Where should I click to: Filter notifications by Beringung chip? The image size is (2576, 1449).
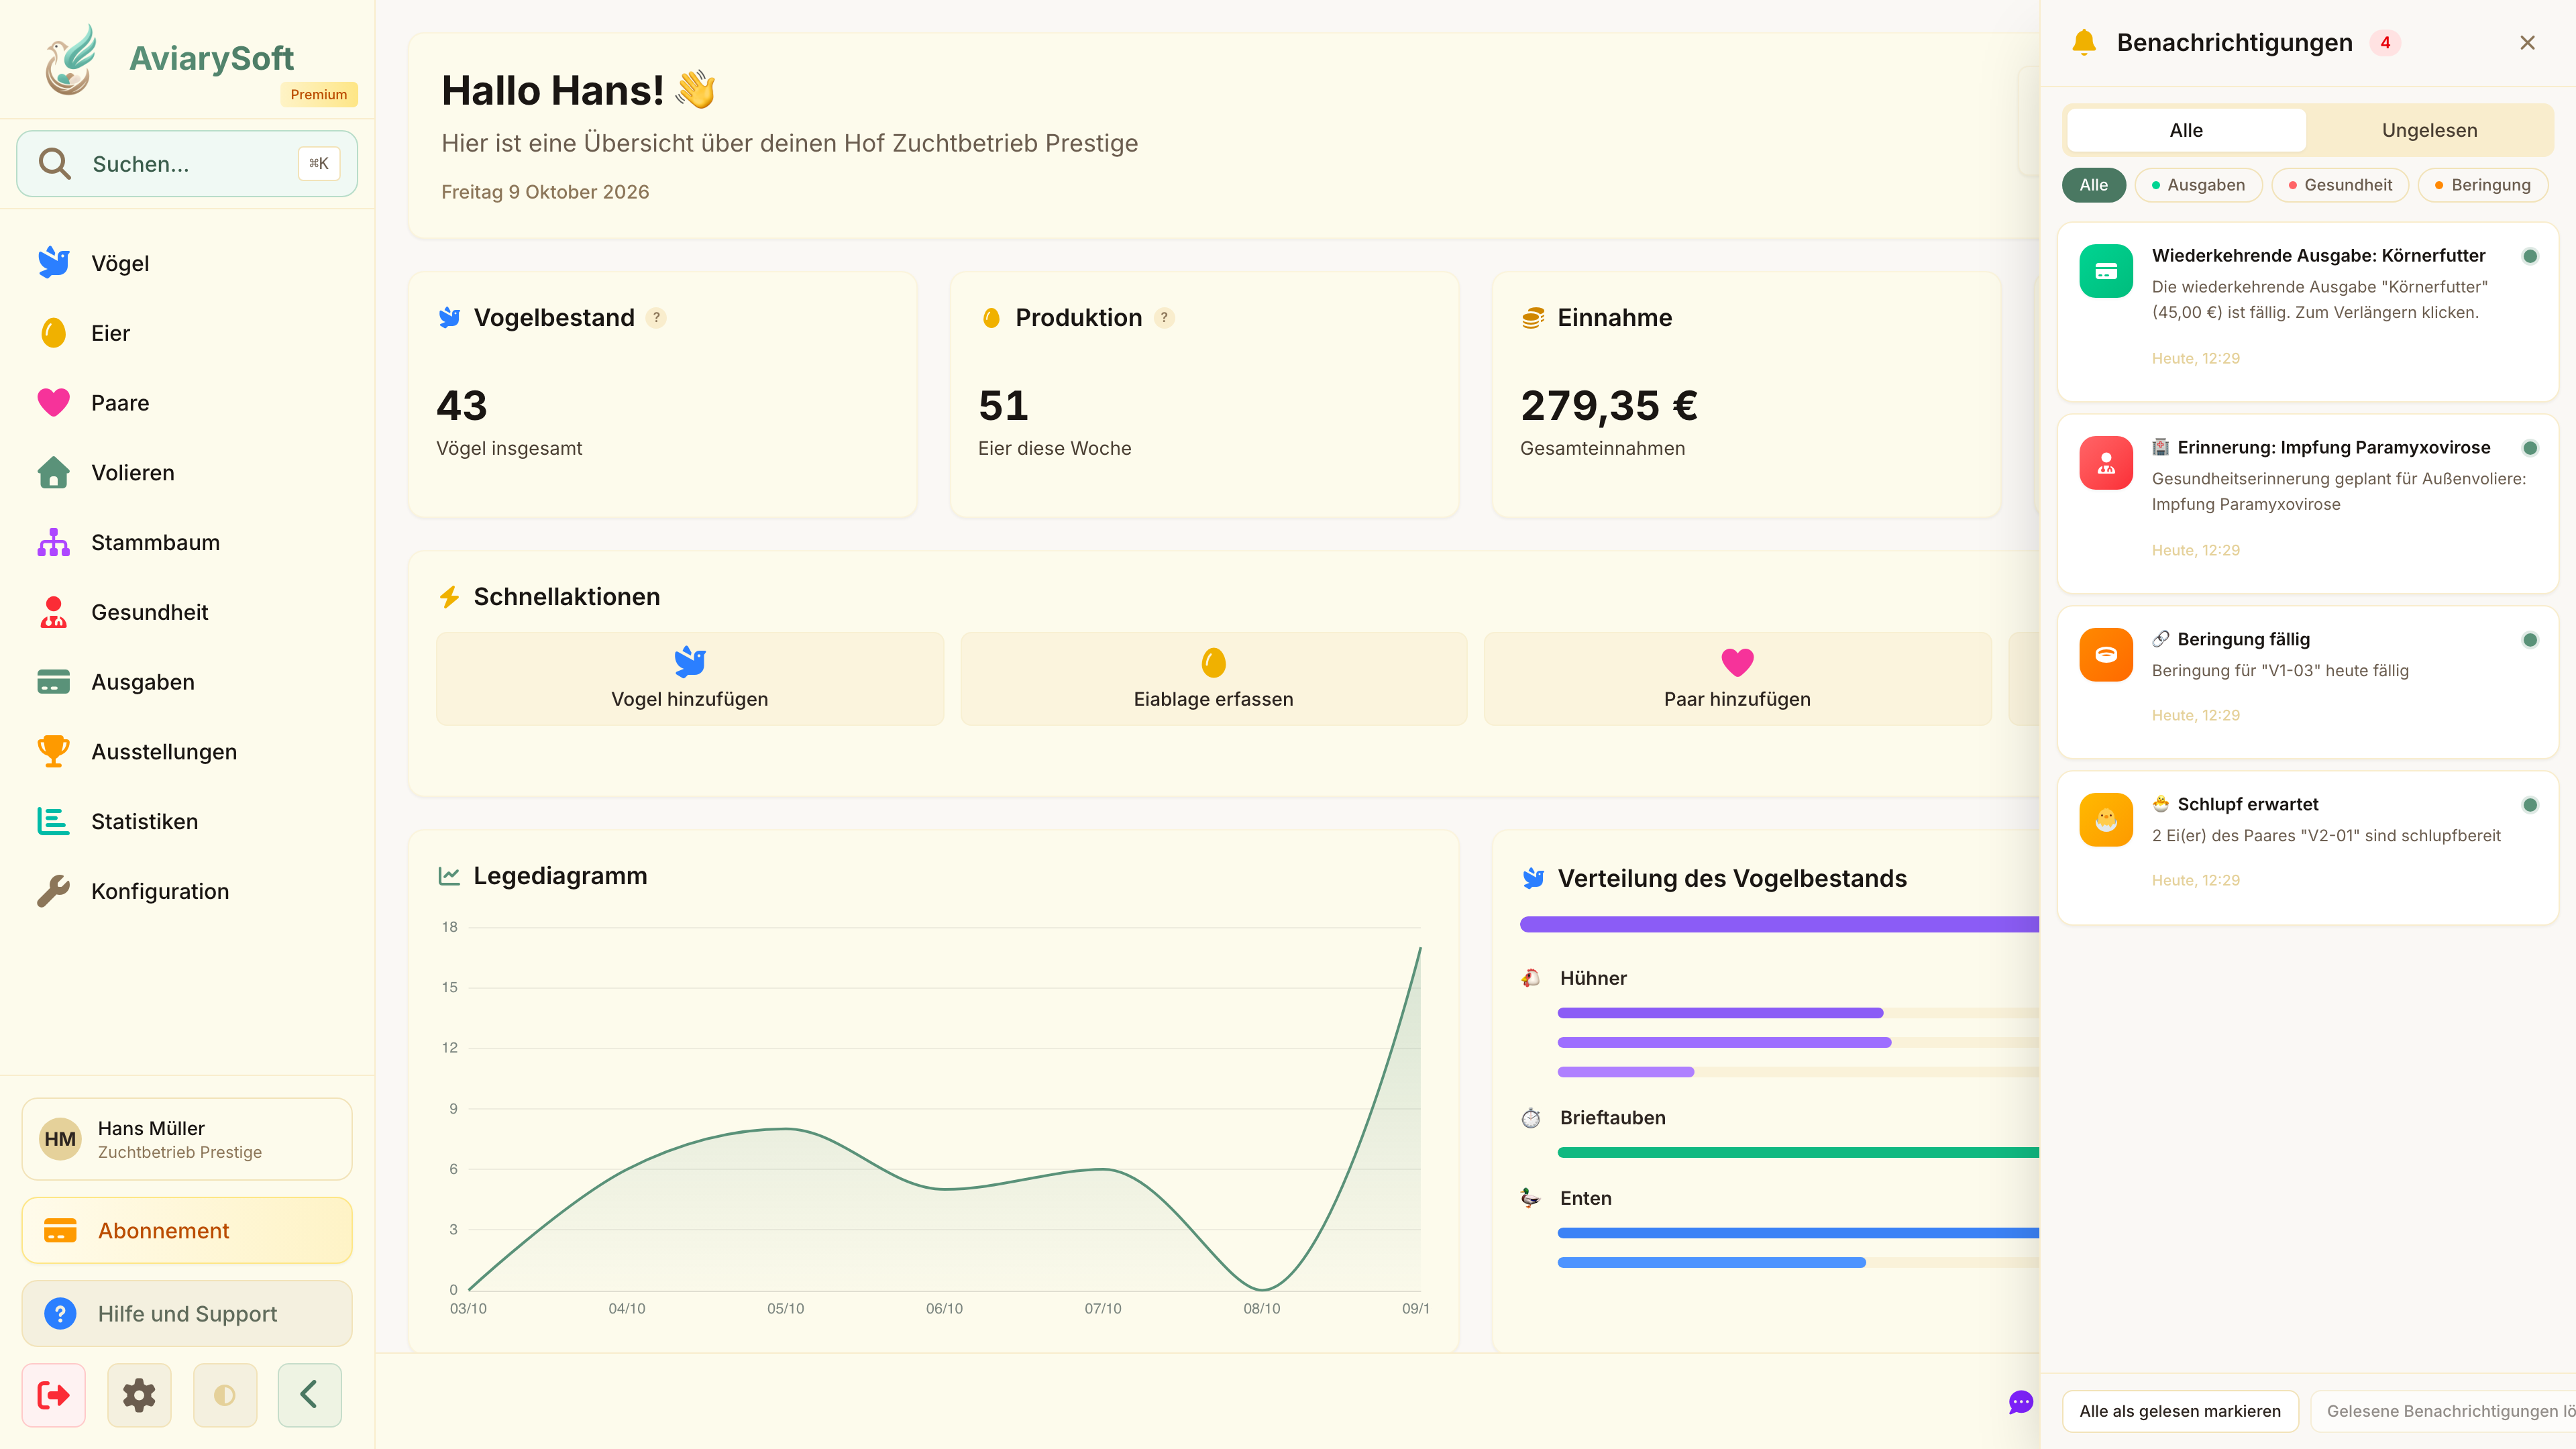coord(2482,185)
